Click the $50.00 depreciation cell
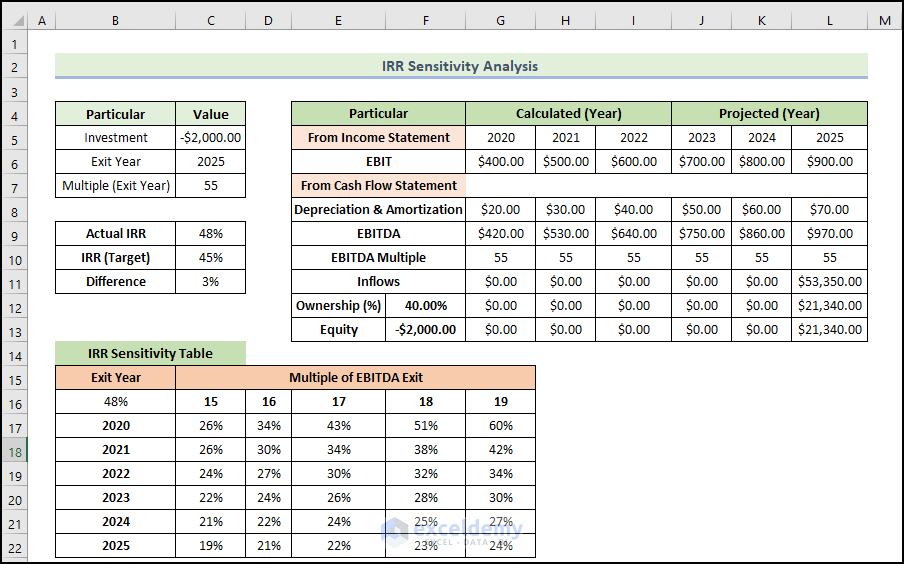This screenshot has height=564, width=904. (701, 210)
